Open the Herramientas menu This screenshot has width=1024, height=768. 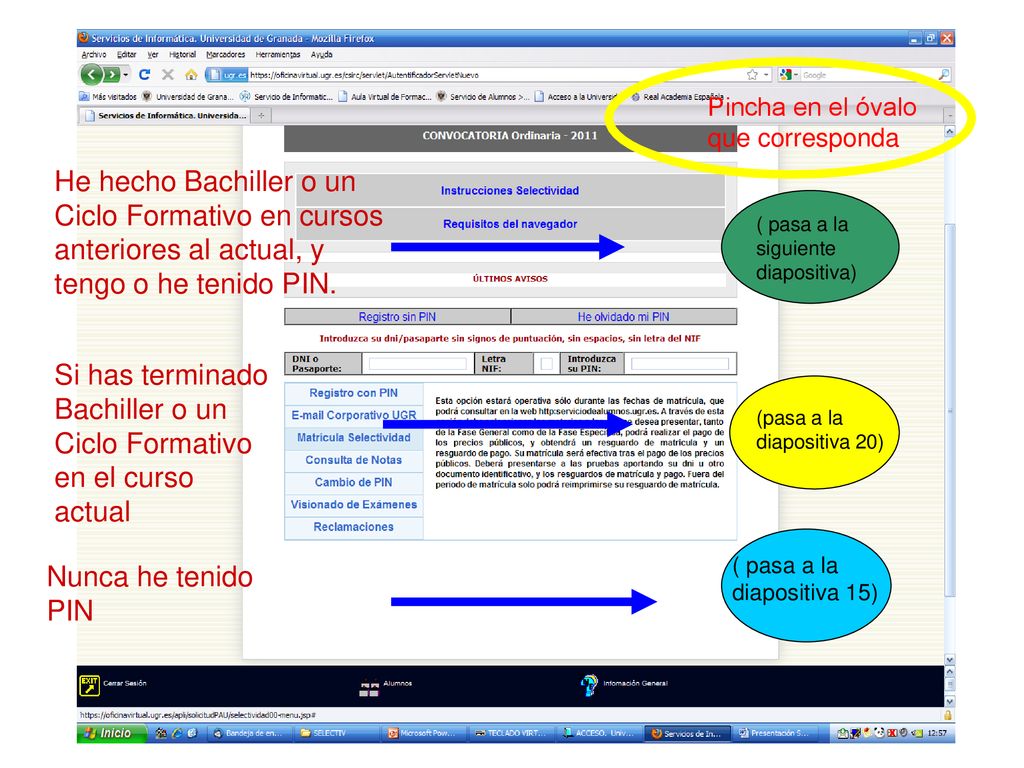tap(278, 55)
